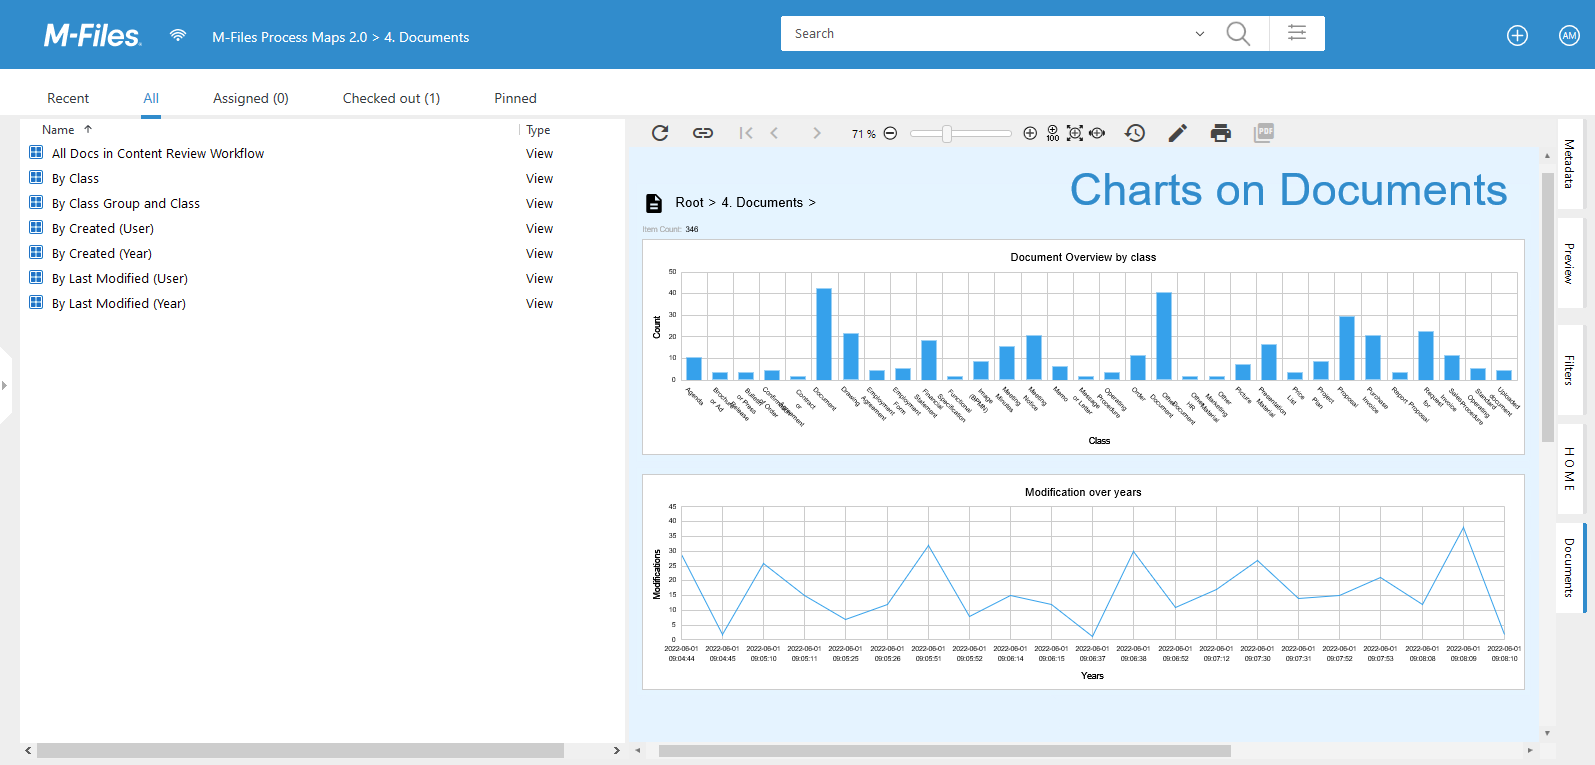Refresh the process map view
This screenshot has height=765, width=1595.
click(660, 133)
